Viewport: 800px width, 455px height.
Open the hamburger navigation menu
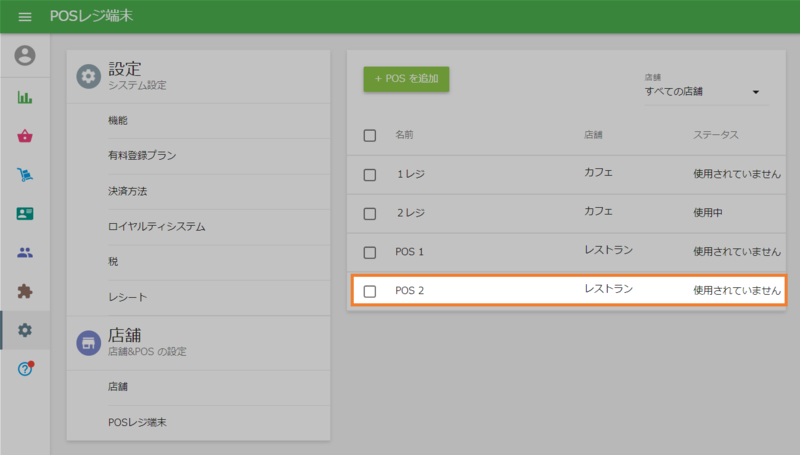[25, 17]
